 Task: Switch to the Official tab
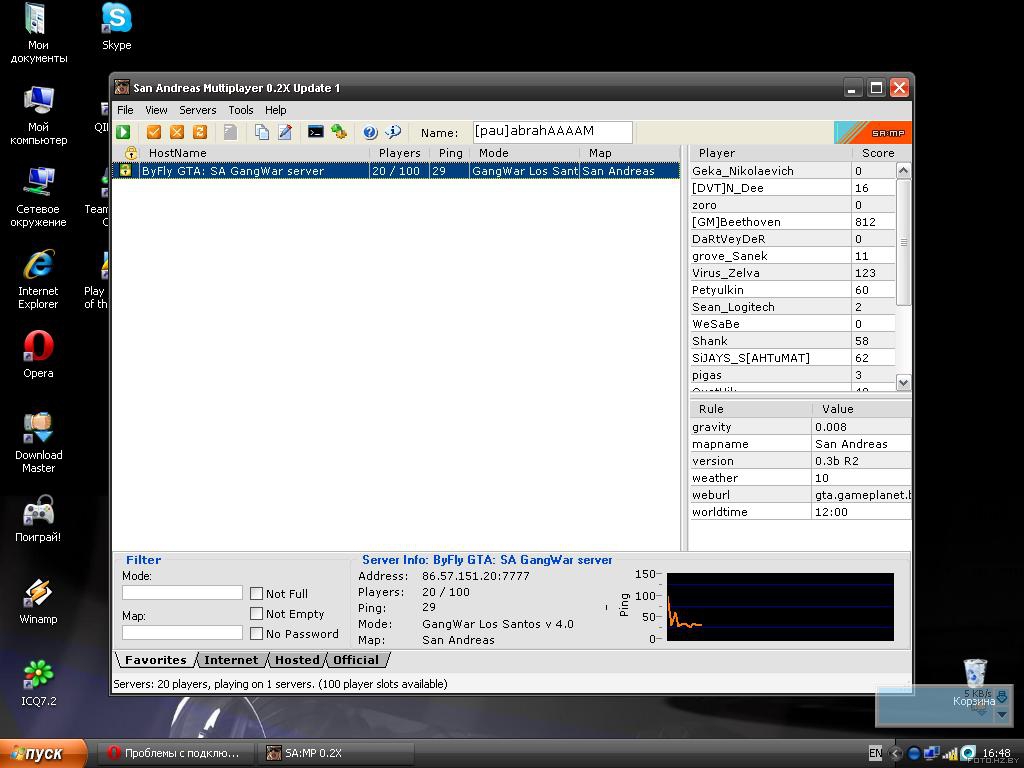[356, 660]
